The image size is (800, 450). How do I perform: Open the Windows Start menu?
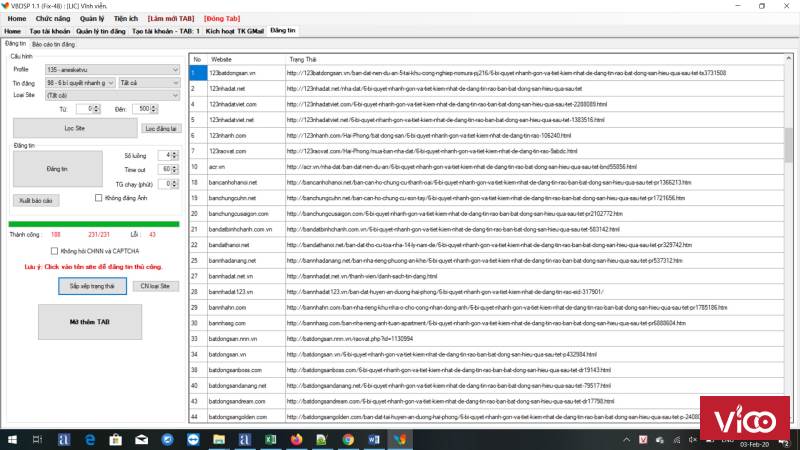[x=11, y=439]
